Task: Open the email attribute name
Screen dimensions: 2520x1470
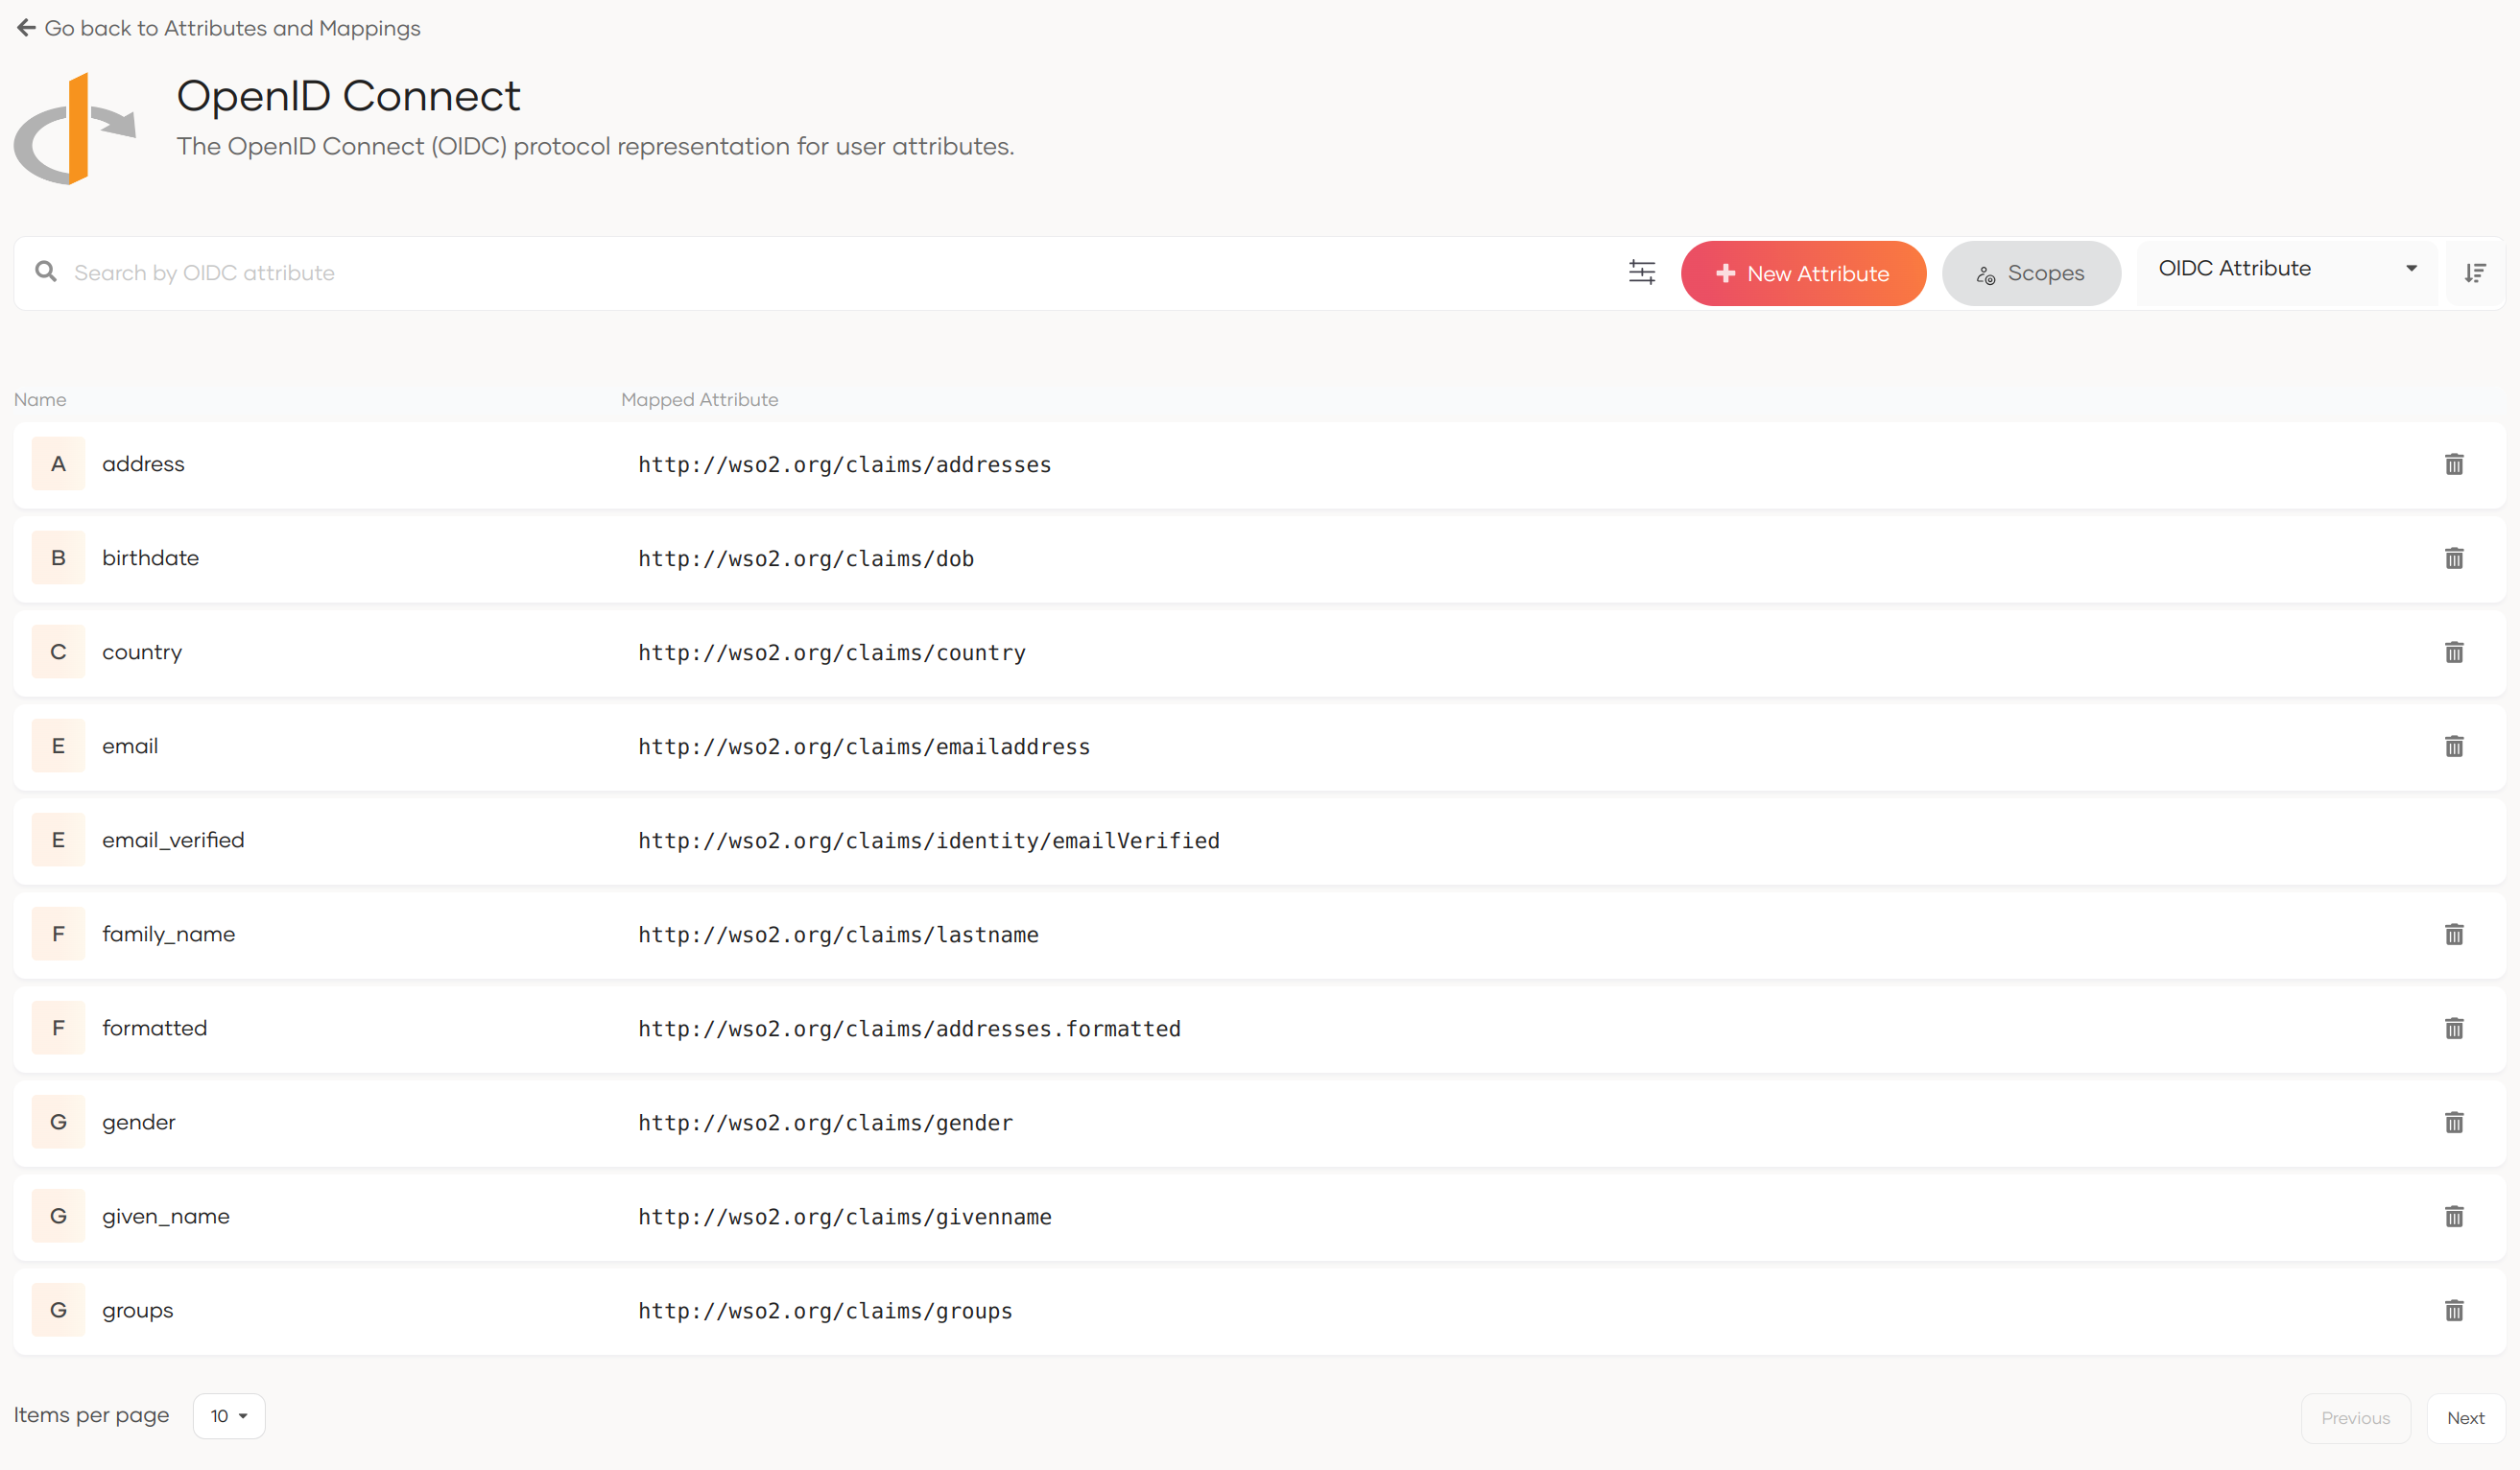Action: pyautogui.click(x=130, y=746)
